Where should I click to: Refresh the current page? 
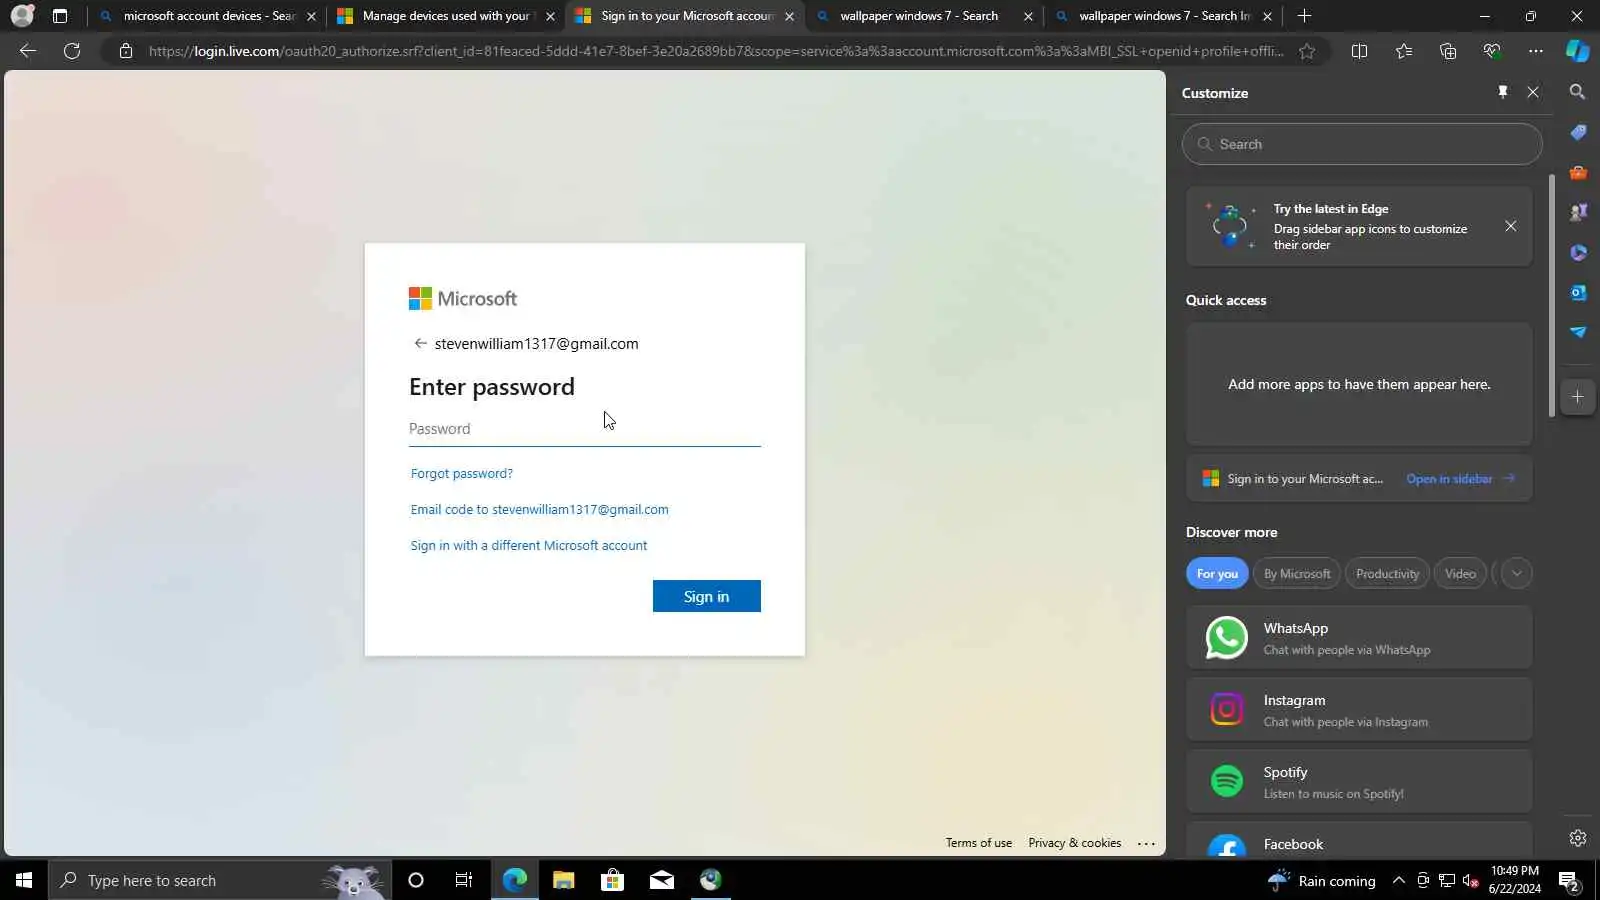pos(72,51)
